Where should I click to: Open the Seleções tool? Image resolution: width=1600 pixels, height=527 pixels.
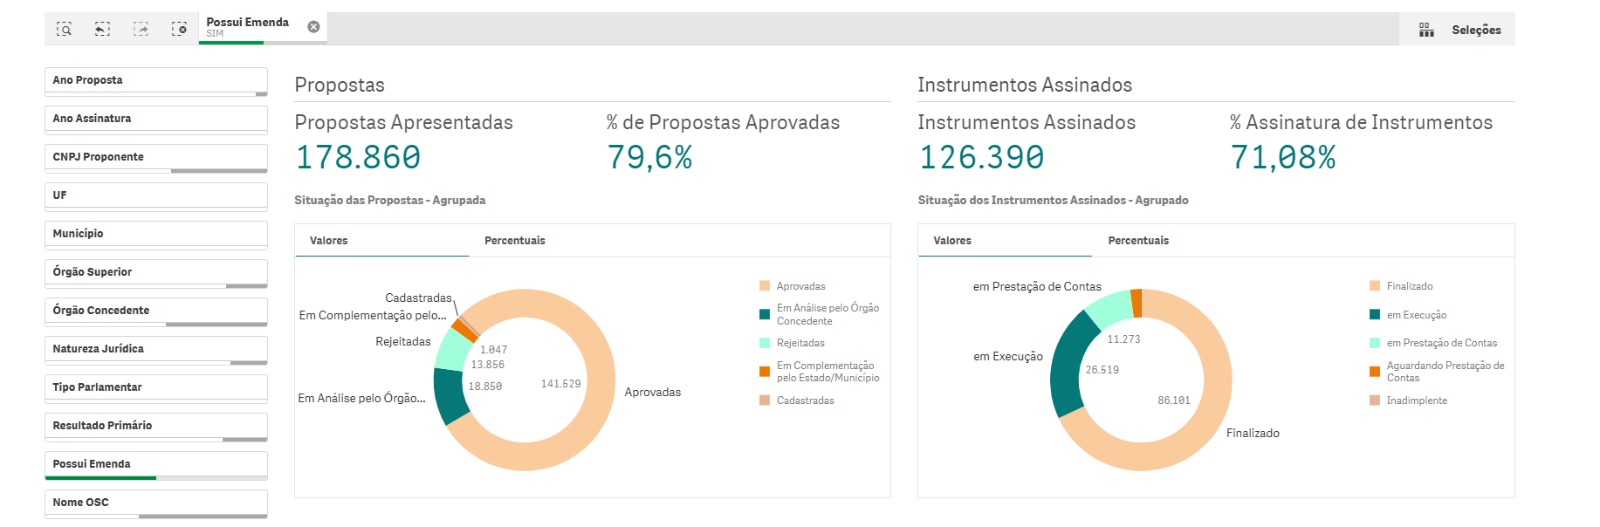tap(1460, 30)
